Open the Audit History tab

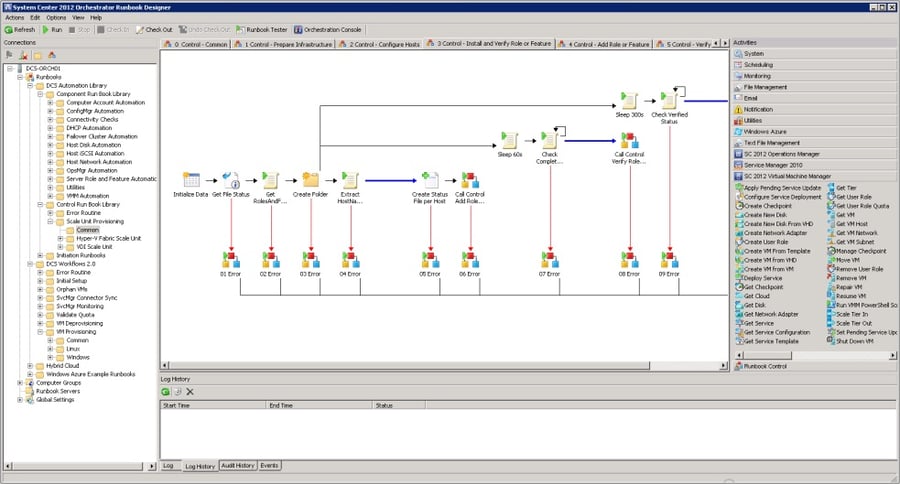coord(238,466)
